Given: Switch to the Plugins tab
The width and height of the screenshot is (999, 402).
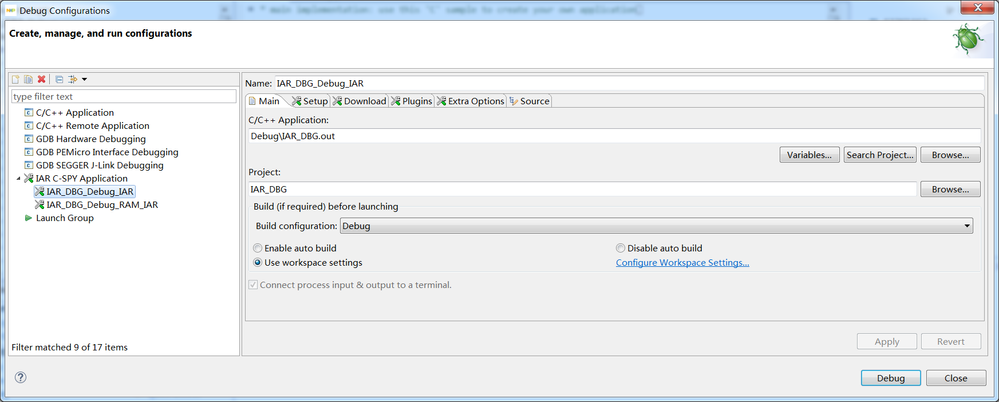Looking at the screenshot, I should (412, 101).
